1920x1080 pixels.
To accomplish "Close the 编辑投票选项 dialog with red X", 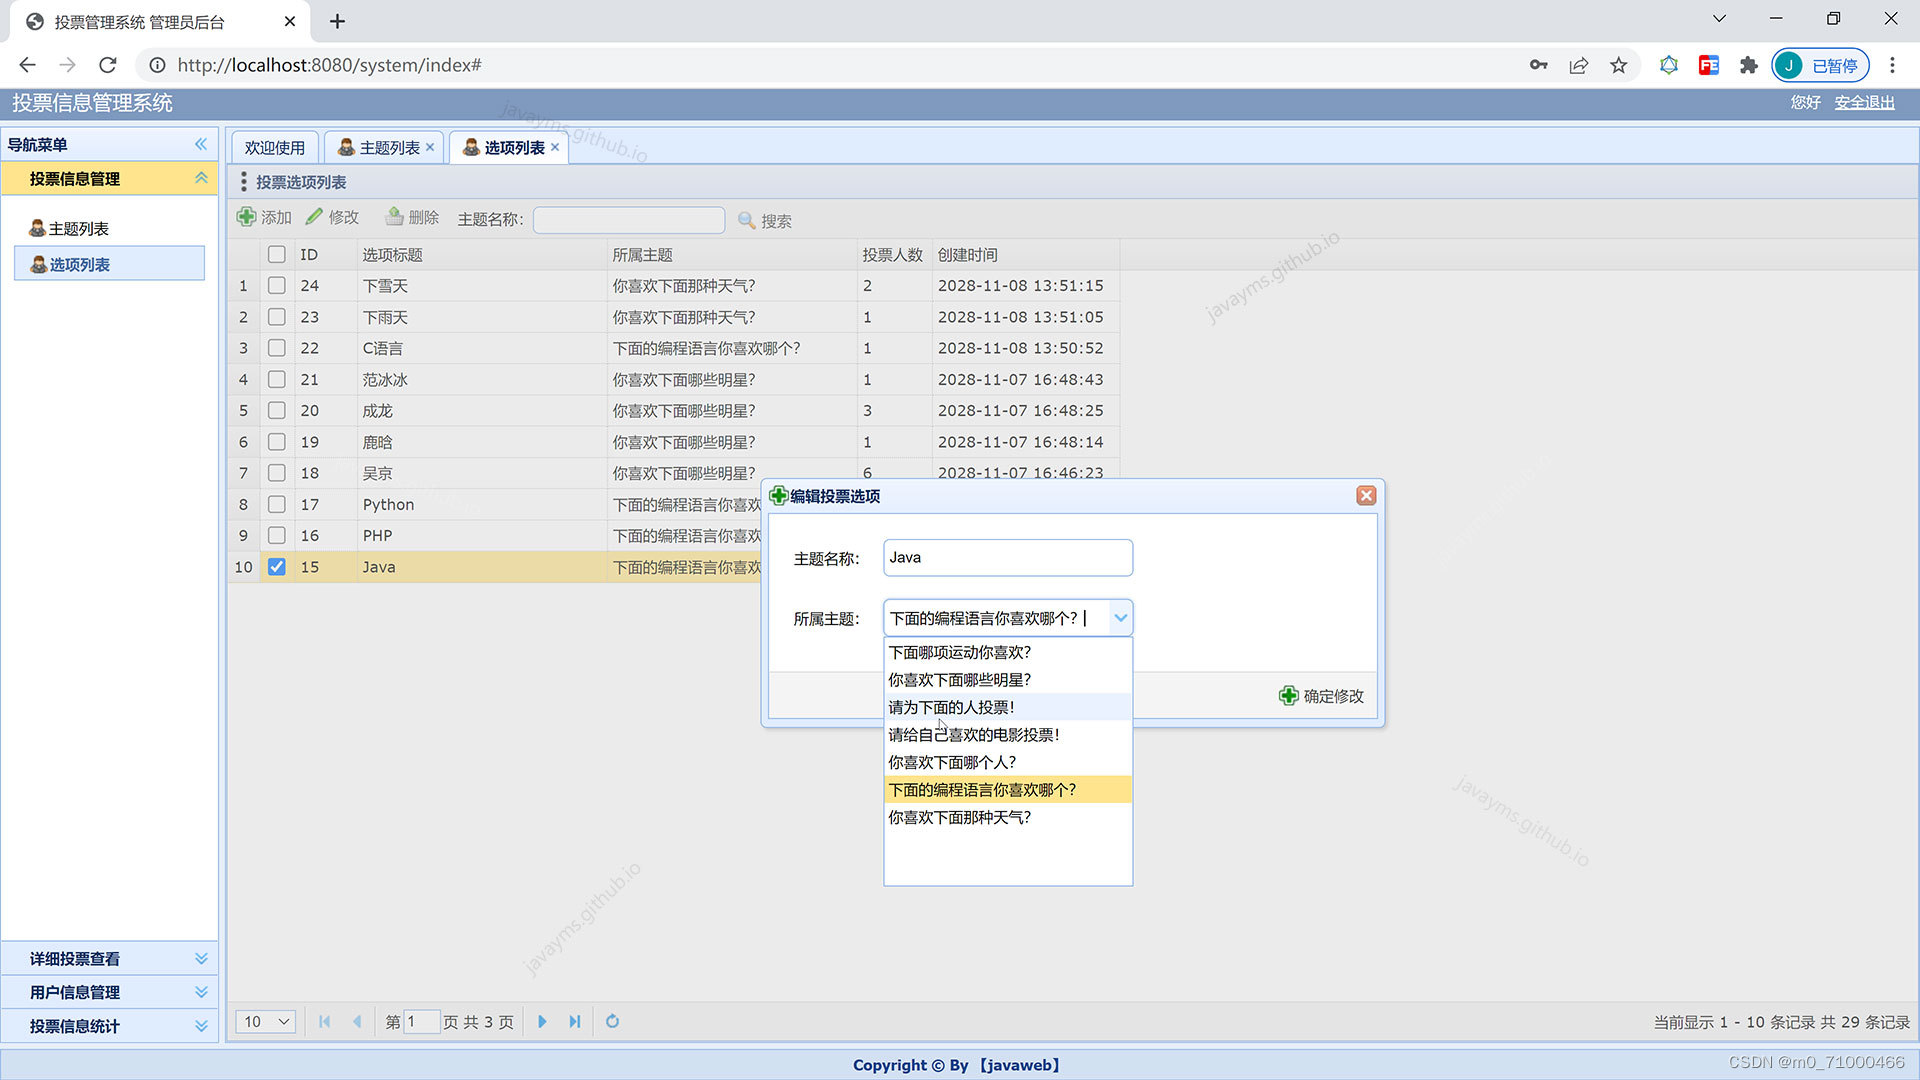I will tap(1366, 496).
